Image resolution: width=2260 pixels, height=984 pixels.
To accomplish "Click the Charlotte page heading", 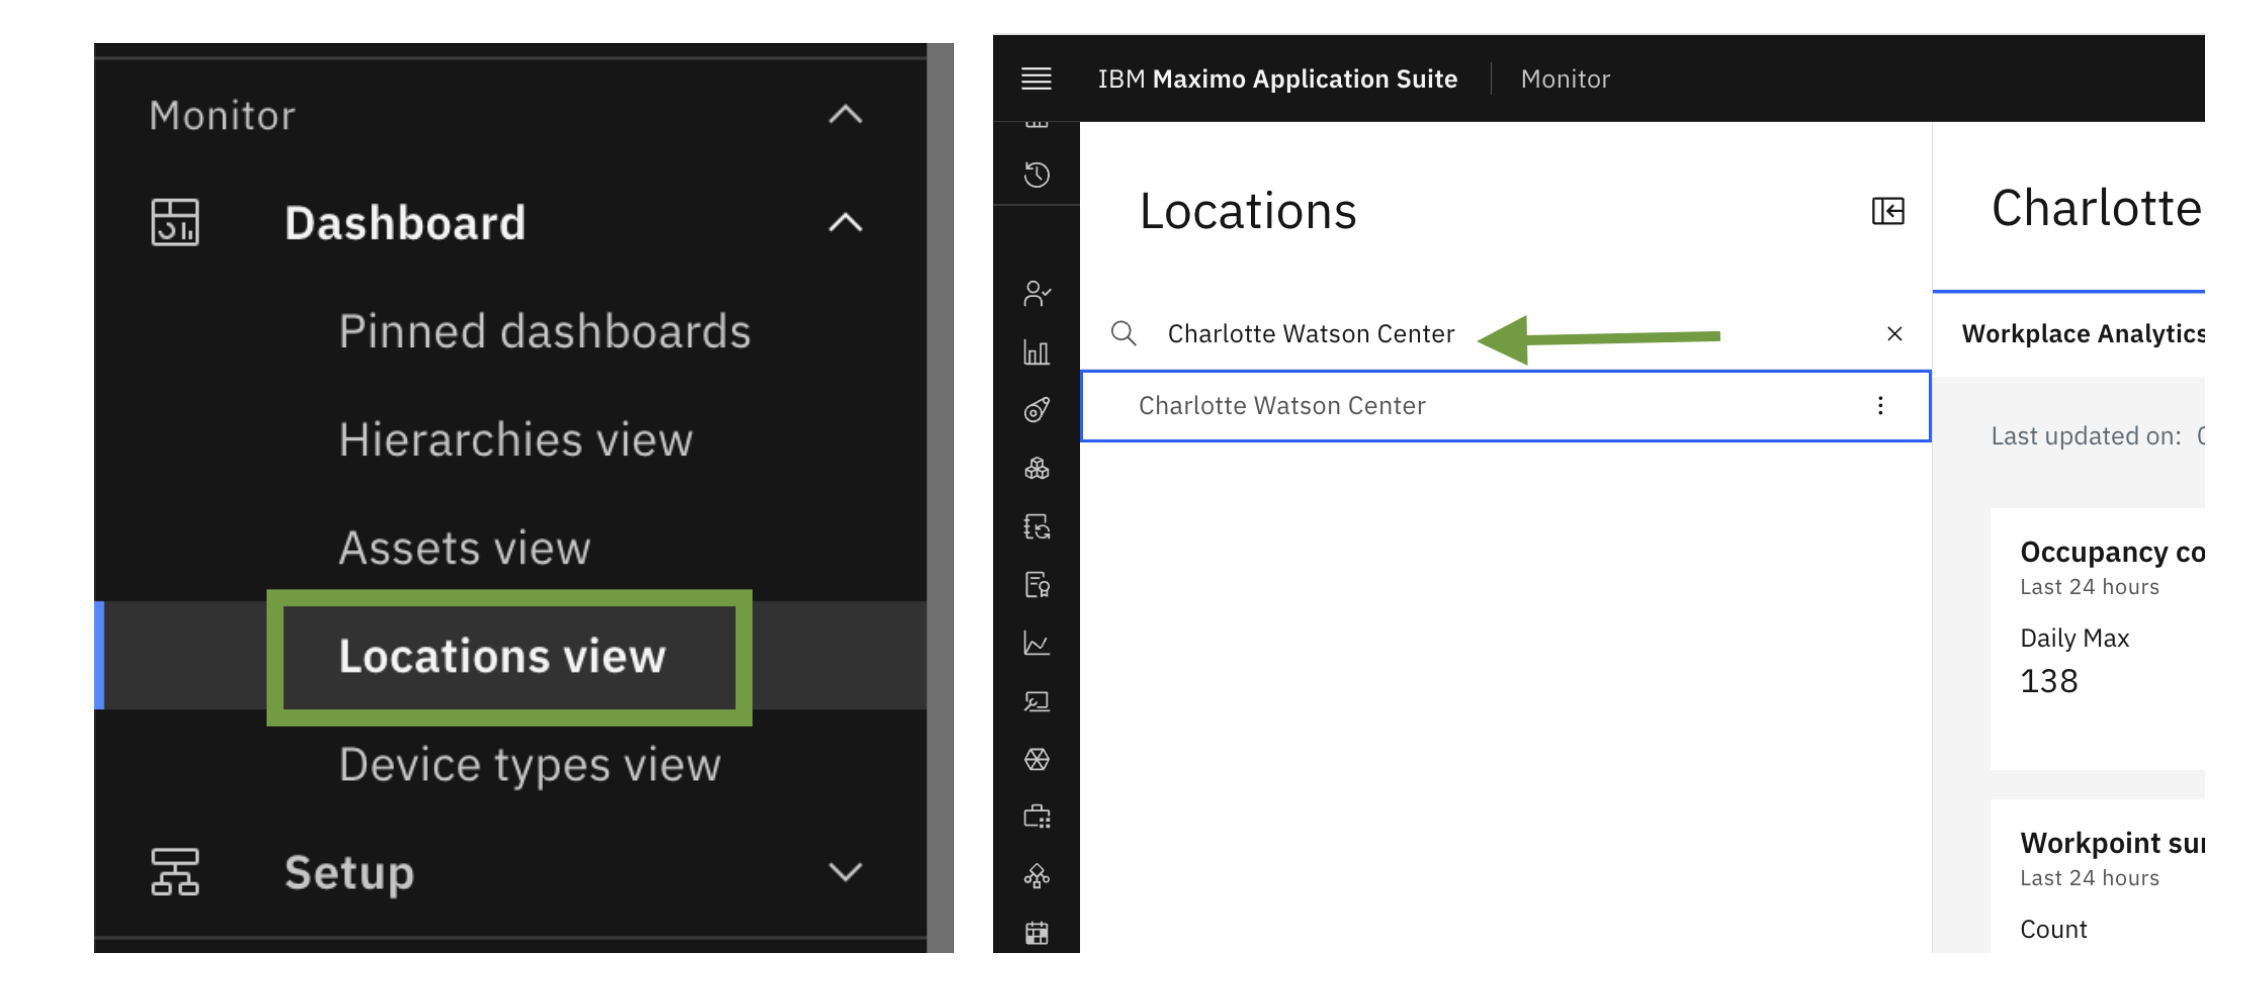I will click(x=2096, y=208).
